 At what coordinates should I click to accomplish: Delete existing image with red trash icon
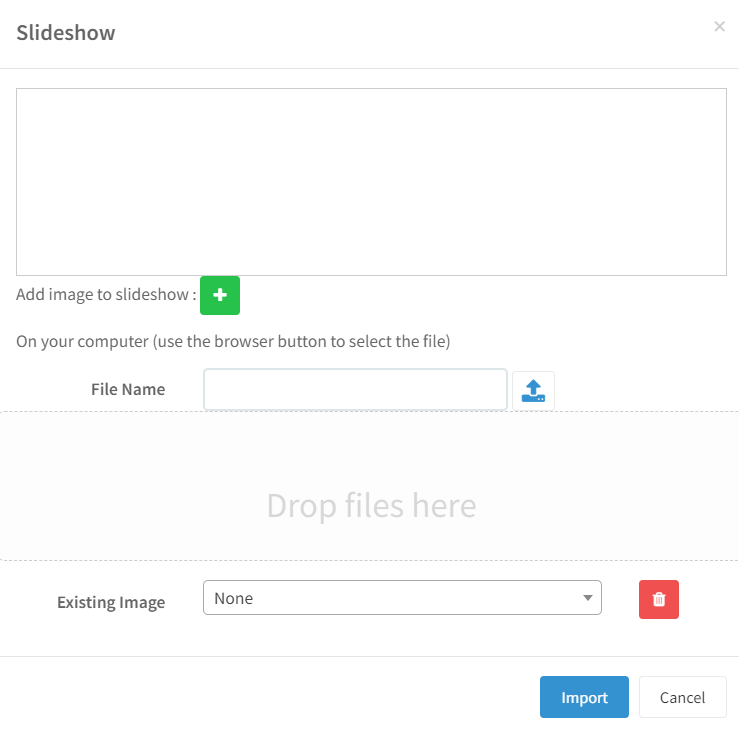658,599
